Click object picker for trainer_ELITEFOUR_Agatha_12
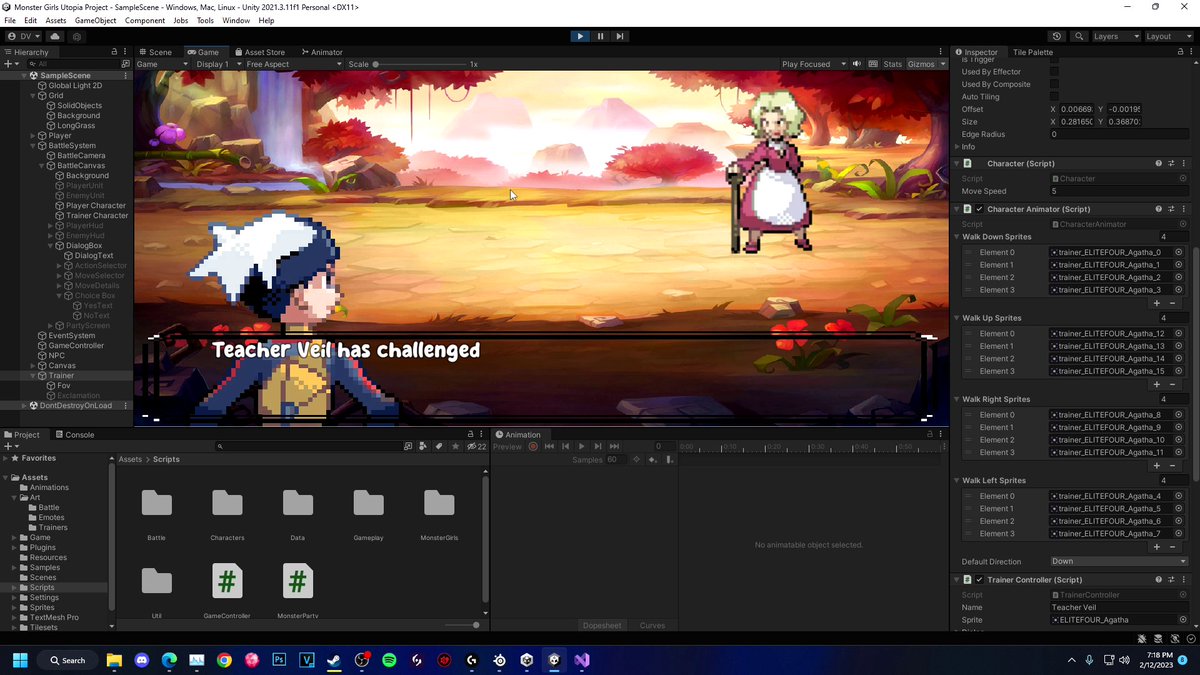 (1178, 333)
